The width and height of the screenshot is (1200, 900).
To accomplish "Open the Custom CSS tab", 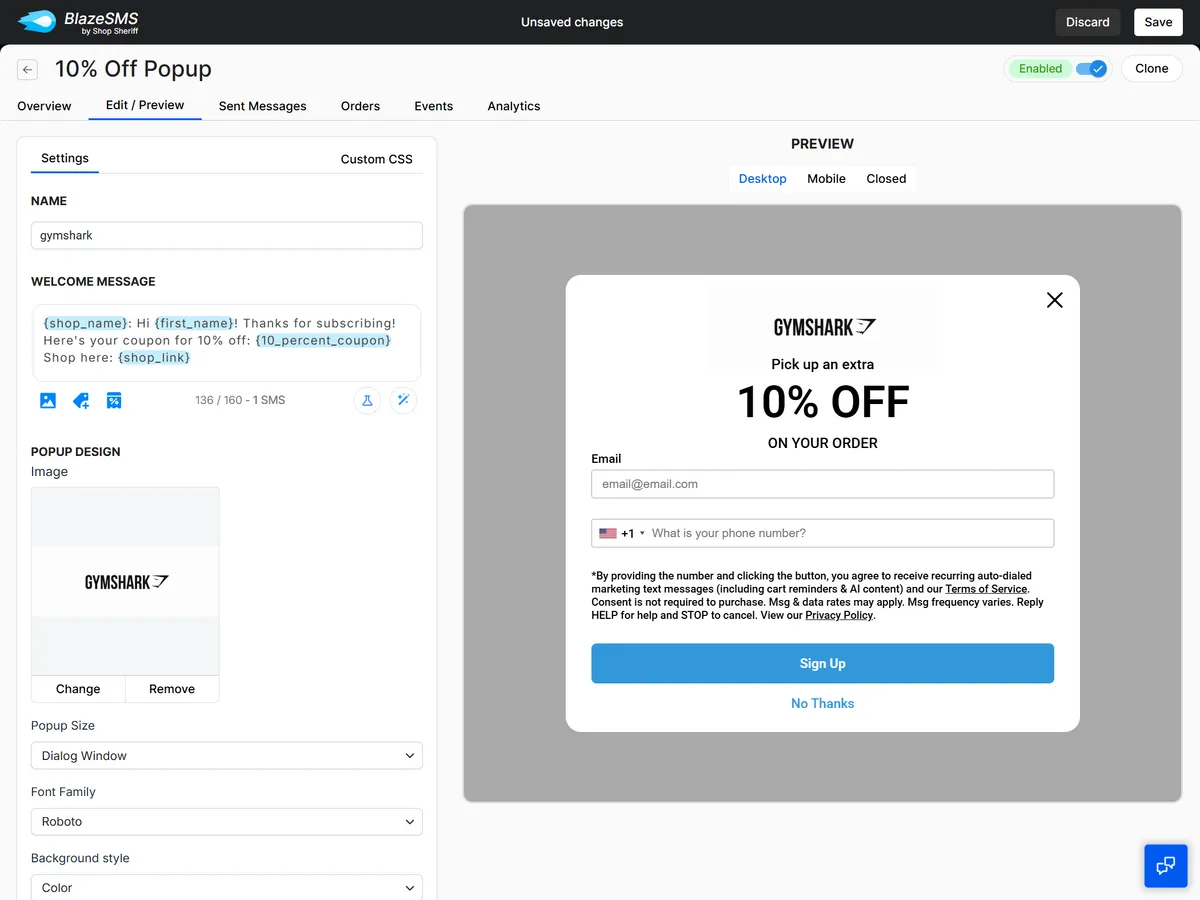I will (376, 159).
